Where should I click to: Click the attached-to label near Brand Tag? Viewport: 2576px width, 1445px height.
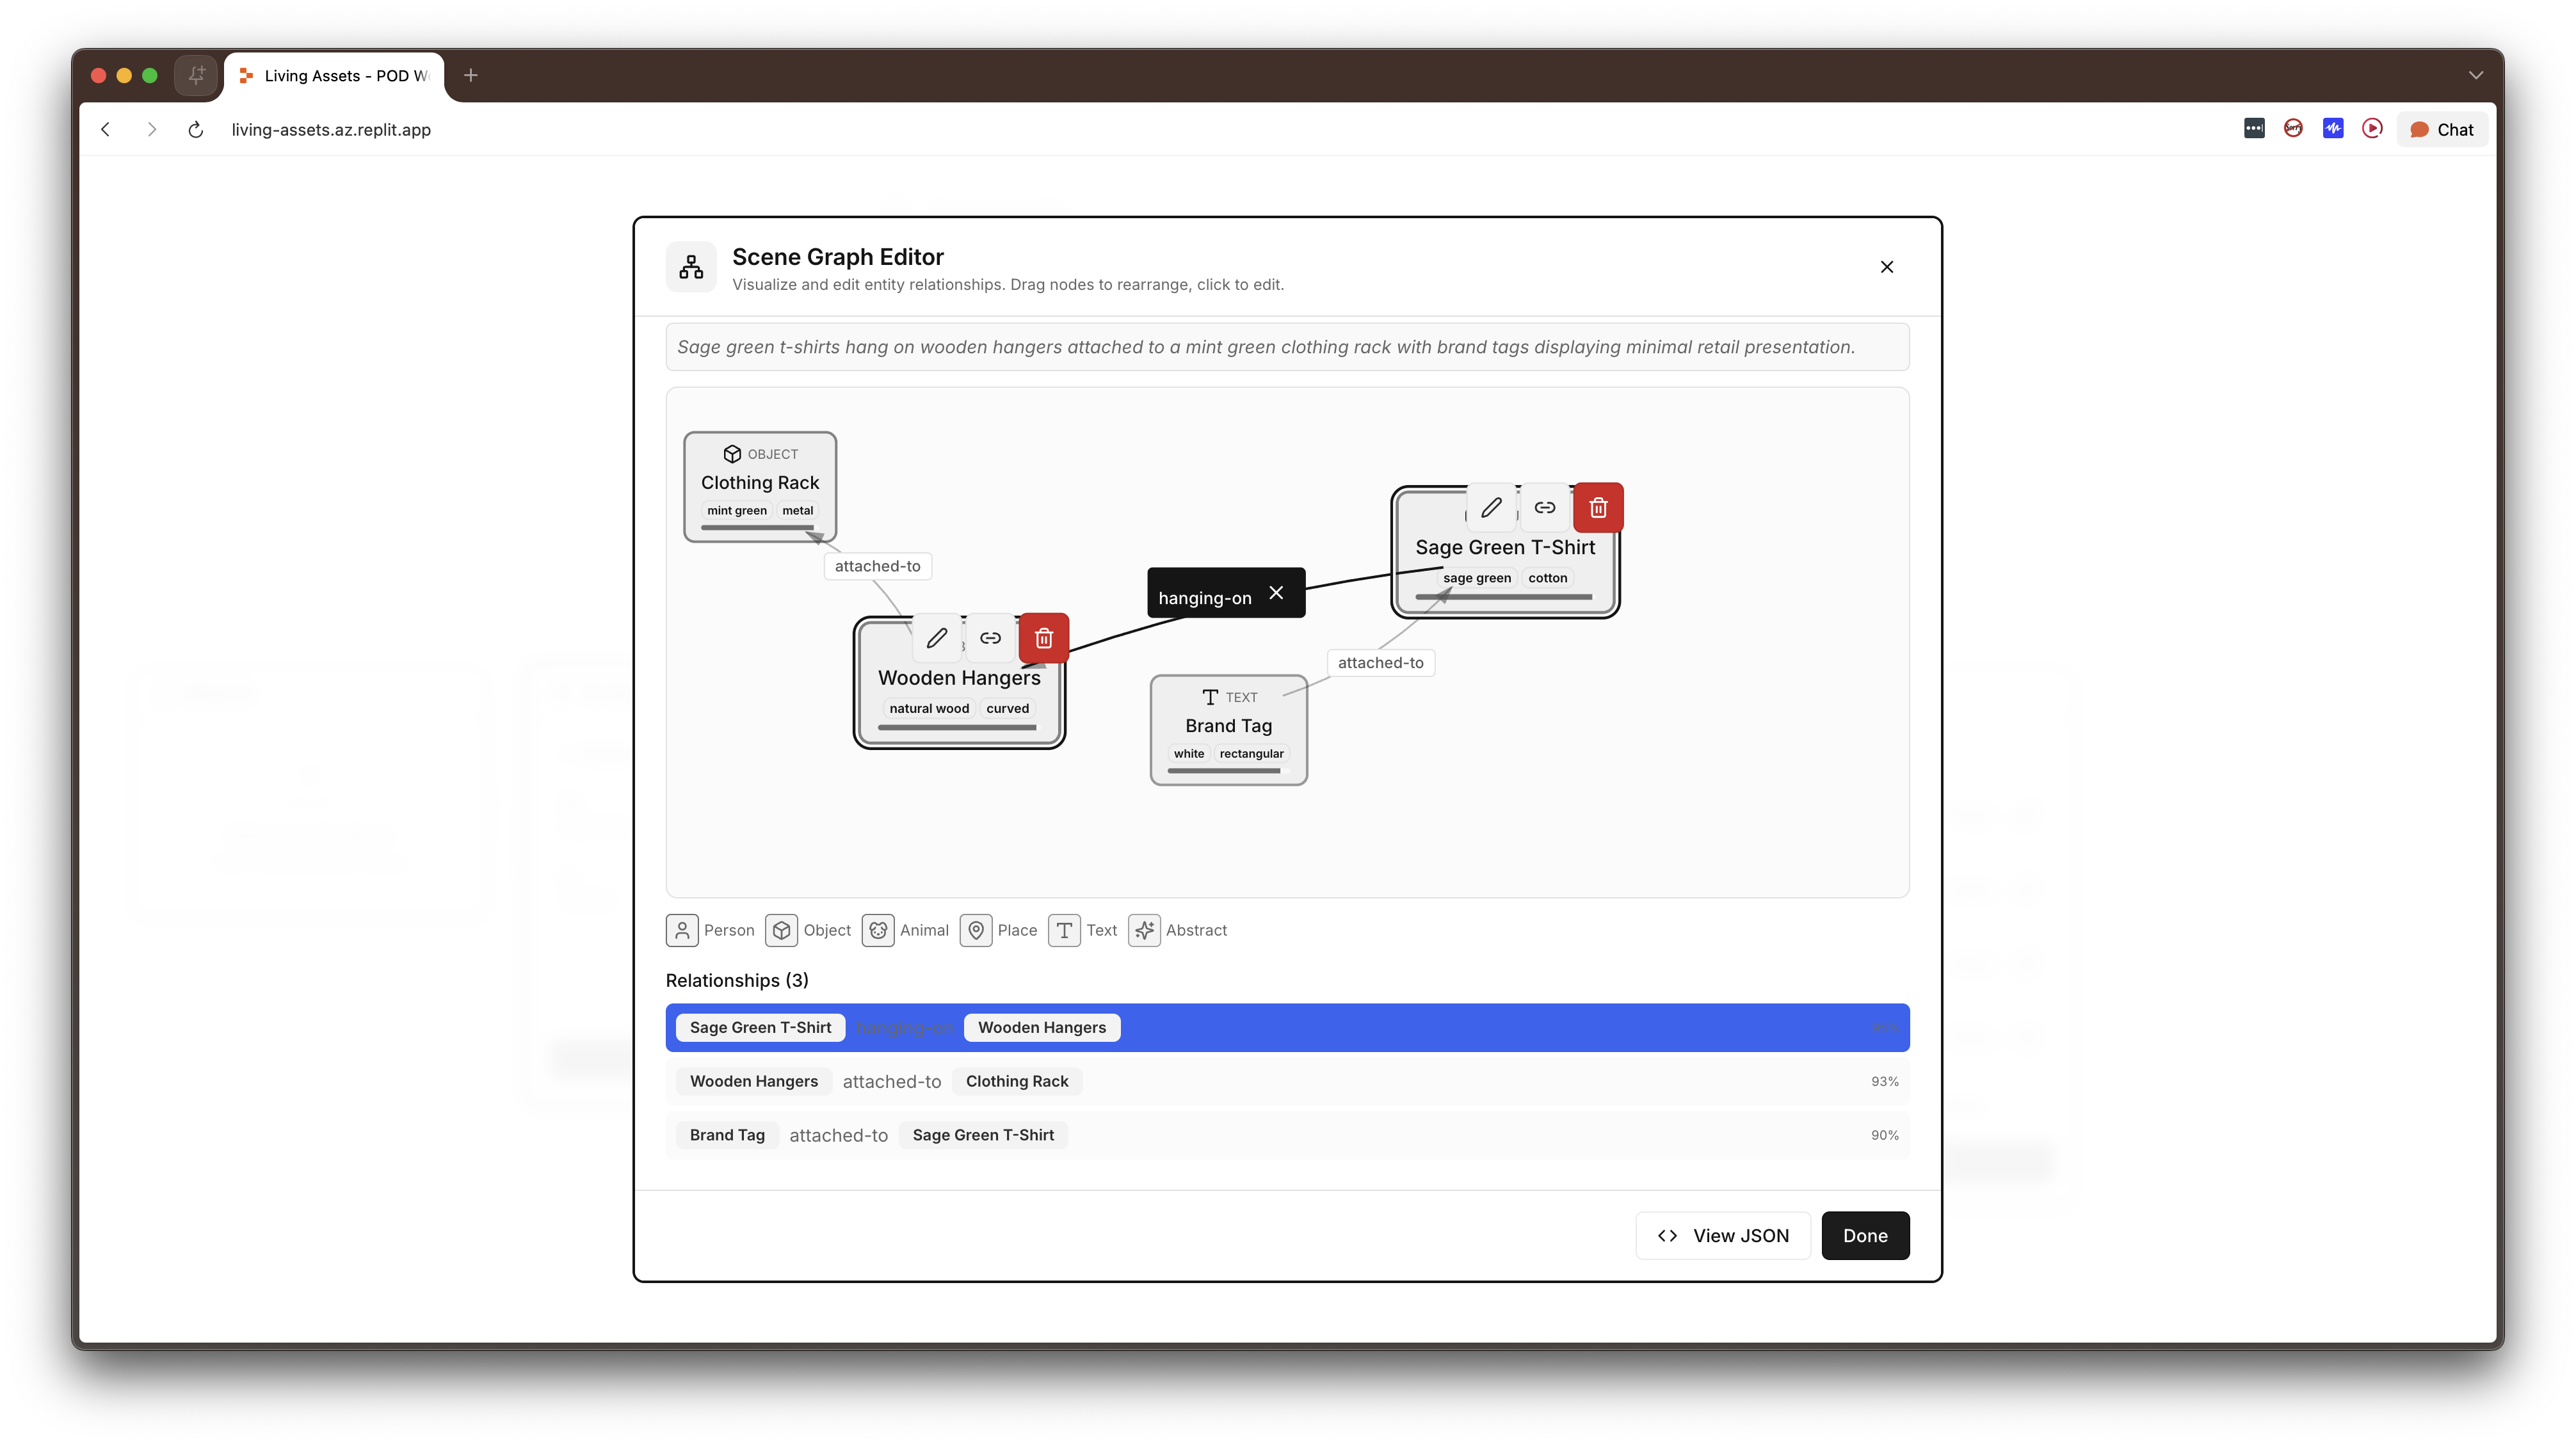point(1380,663)
